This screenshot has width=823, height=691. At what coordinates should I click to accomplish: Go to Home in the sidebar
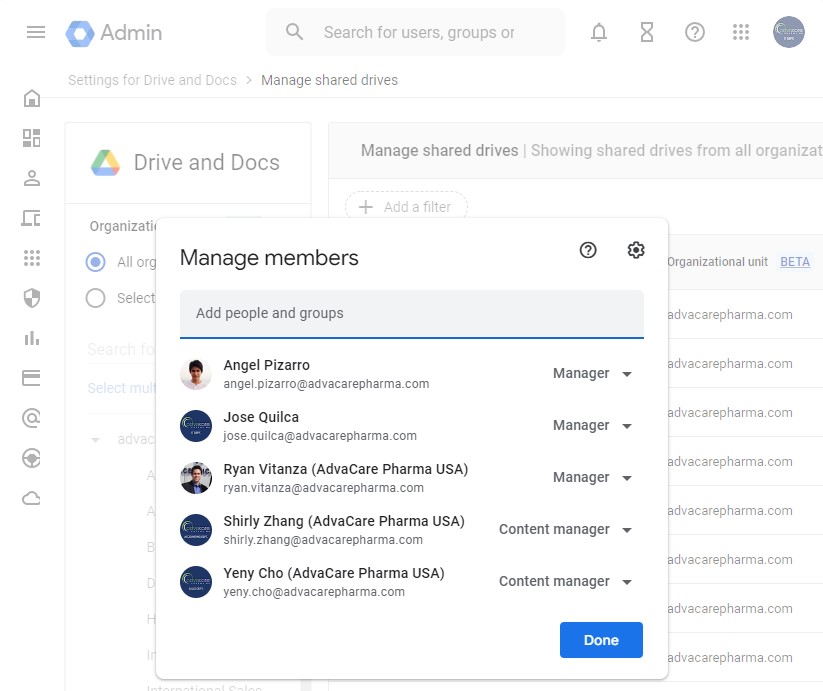pyautogui.click(x=32, y=98)
